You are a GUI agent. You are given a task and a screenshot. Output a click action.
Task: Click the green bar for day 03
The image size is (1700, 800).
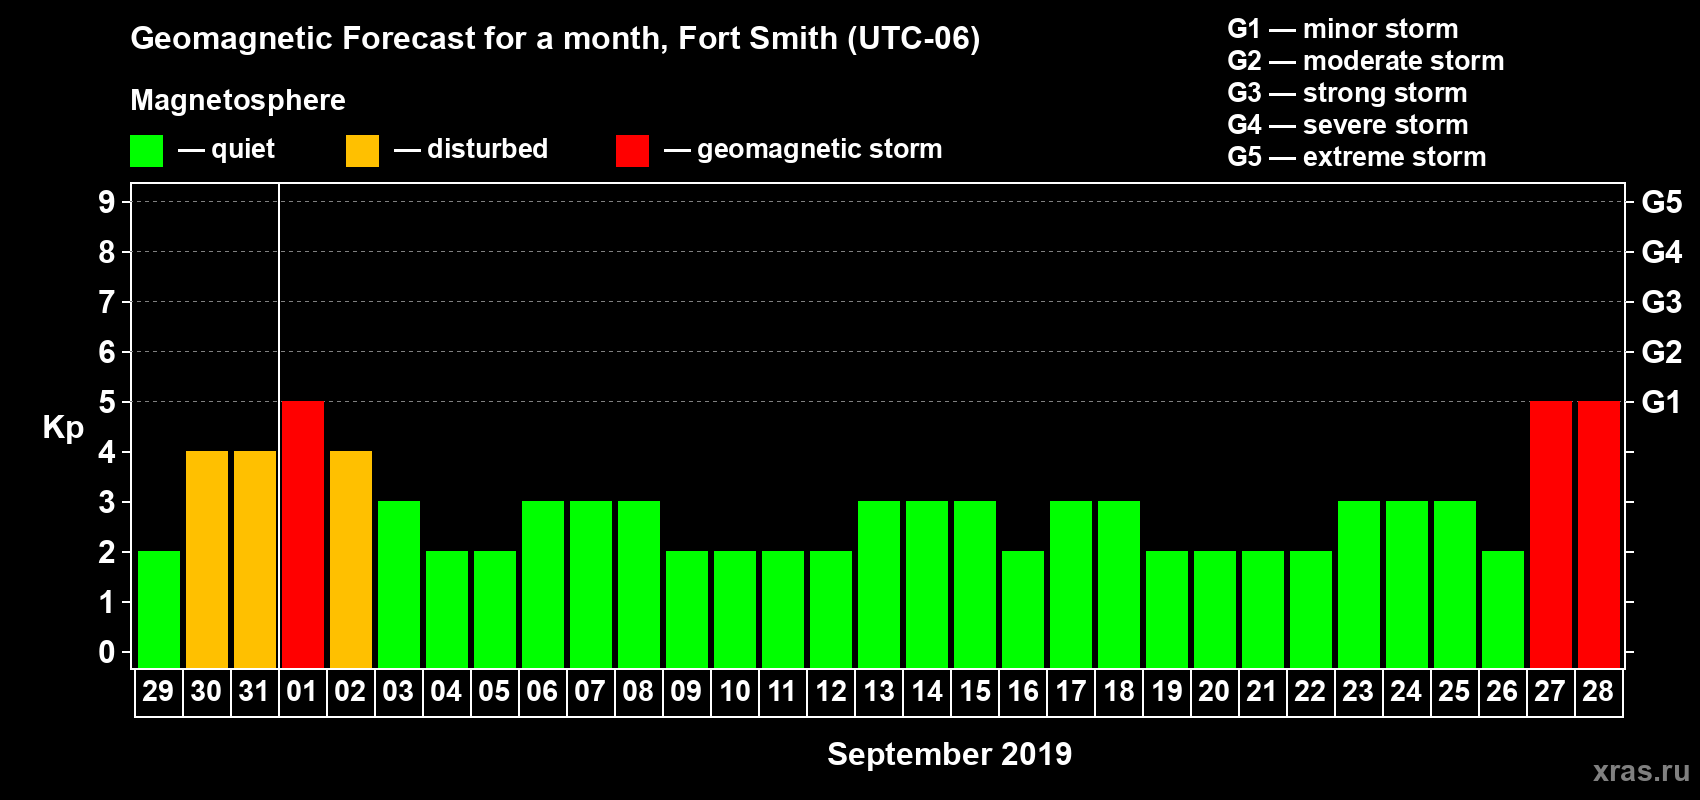pyautogui.click(x=399, y=584)
